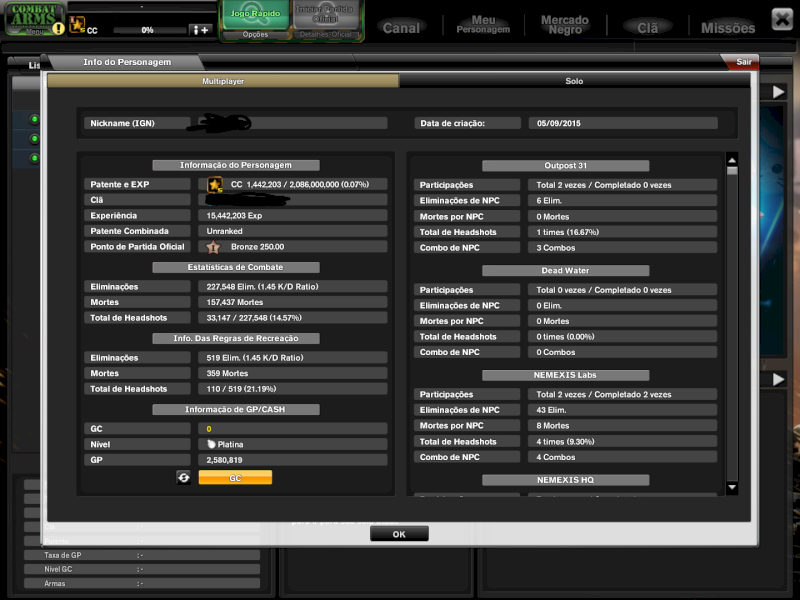Viewport: 800px width, 600px height.
Task: Switch to the Solo tab
Action: point(574,81)
